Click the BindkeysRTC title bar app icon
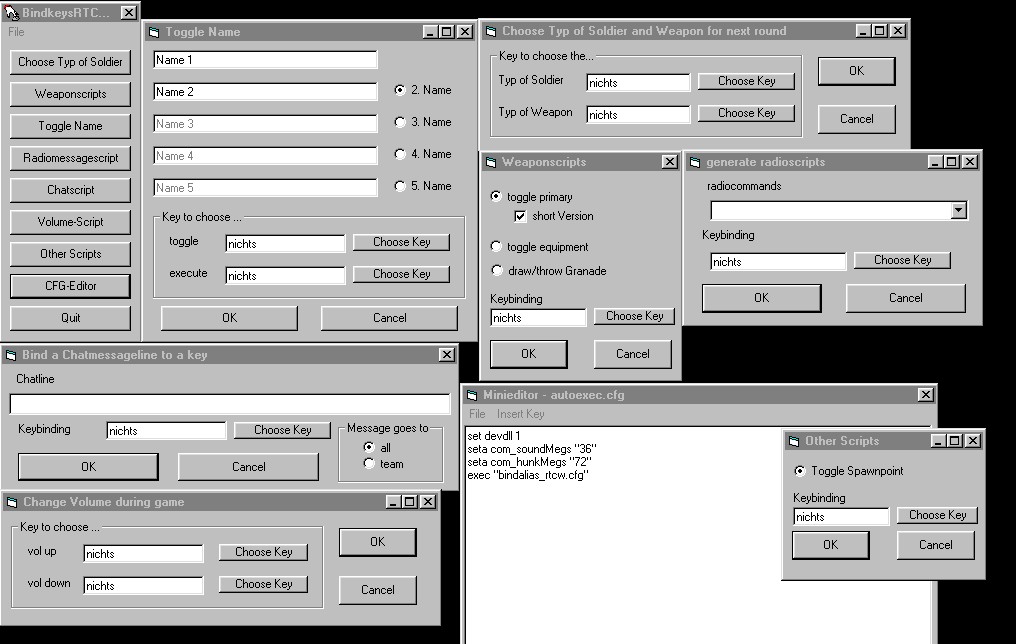The width and height of the screenshot is (1016, 644). coord(11,12)
